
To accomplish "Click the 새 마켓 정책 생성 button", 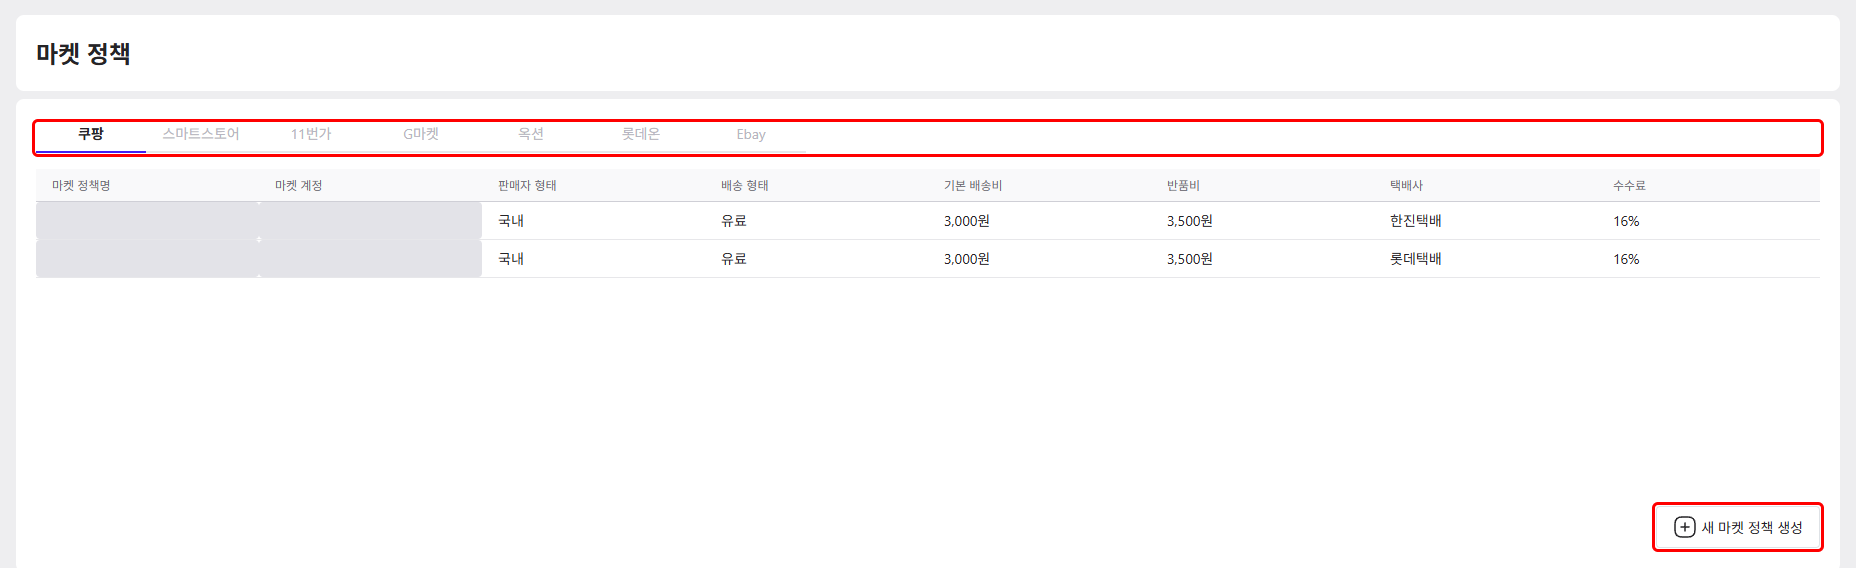I will (1738, 527).
